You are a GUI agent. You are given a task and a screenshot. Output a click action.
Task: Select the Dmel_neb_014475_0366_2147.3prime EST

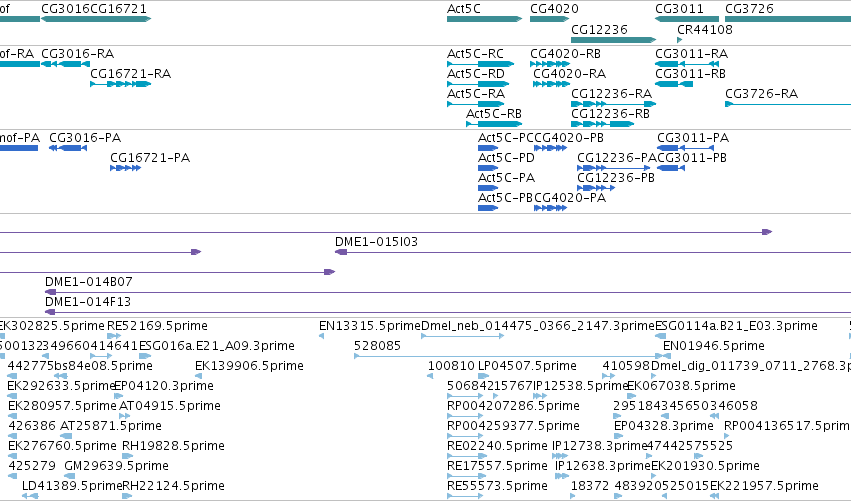point(462,337)
